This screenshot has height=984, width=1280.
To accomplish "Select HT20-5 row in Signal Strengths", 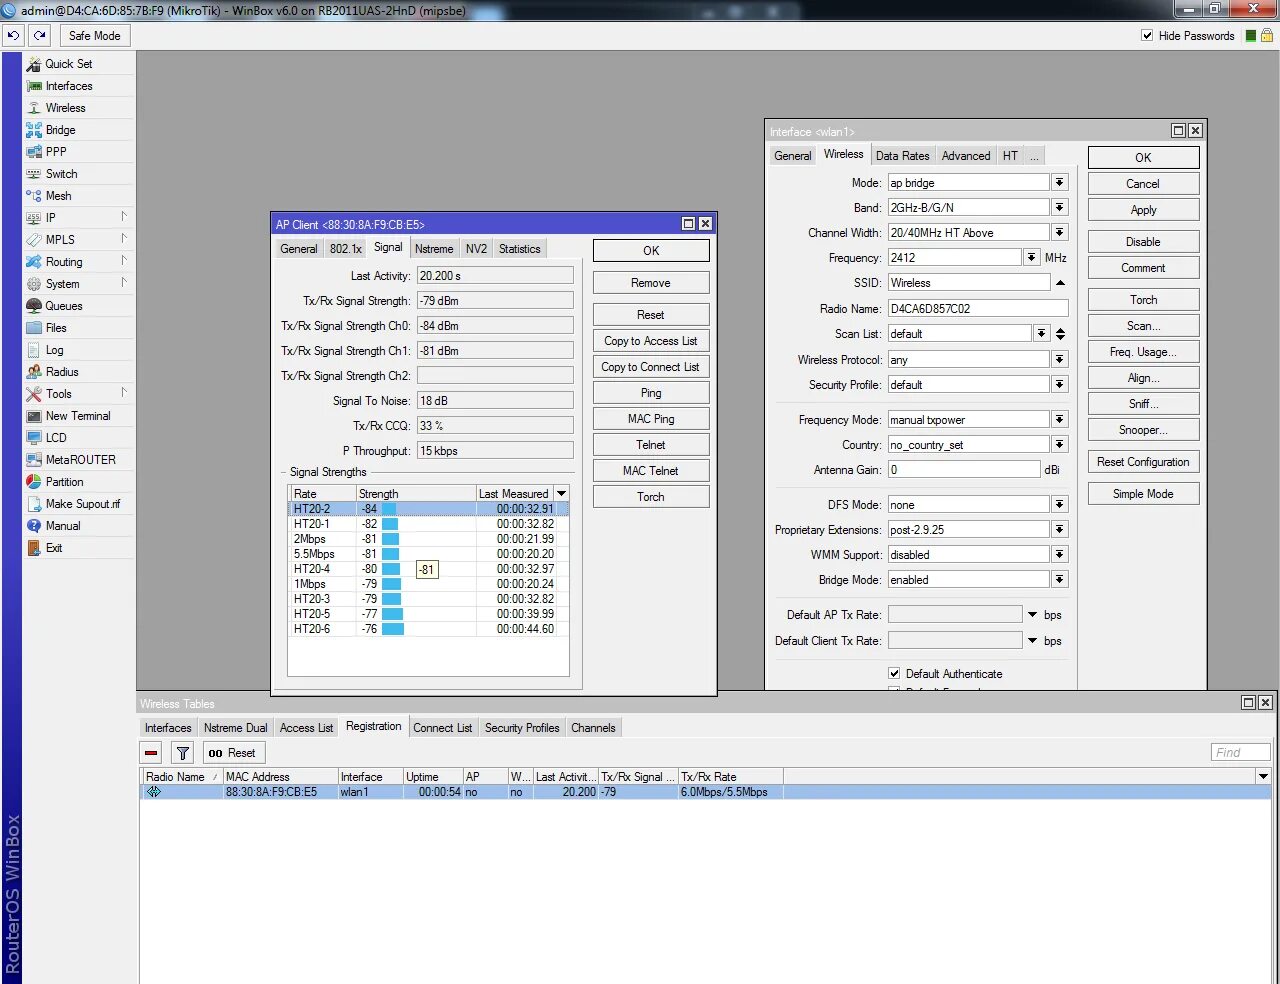I will [428, 614].
